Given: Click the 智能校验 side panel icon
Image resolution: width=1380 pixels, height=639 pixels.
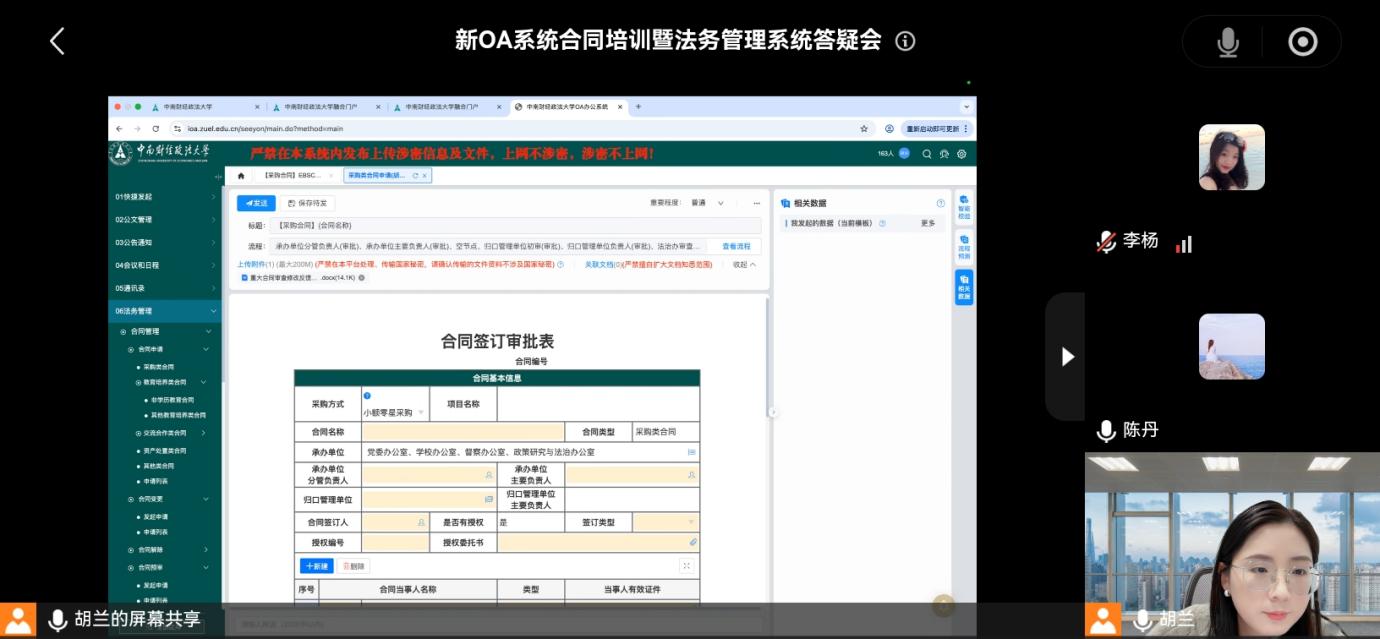Looking at the screenshot, I should pos(964,208).
